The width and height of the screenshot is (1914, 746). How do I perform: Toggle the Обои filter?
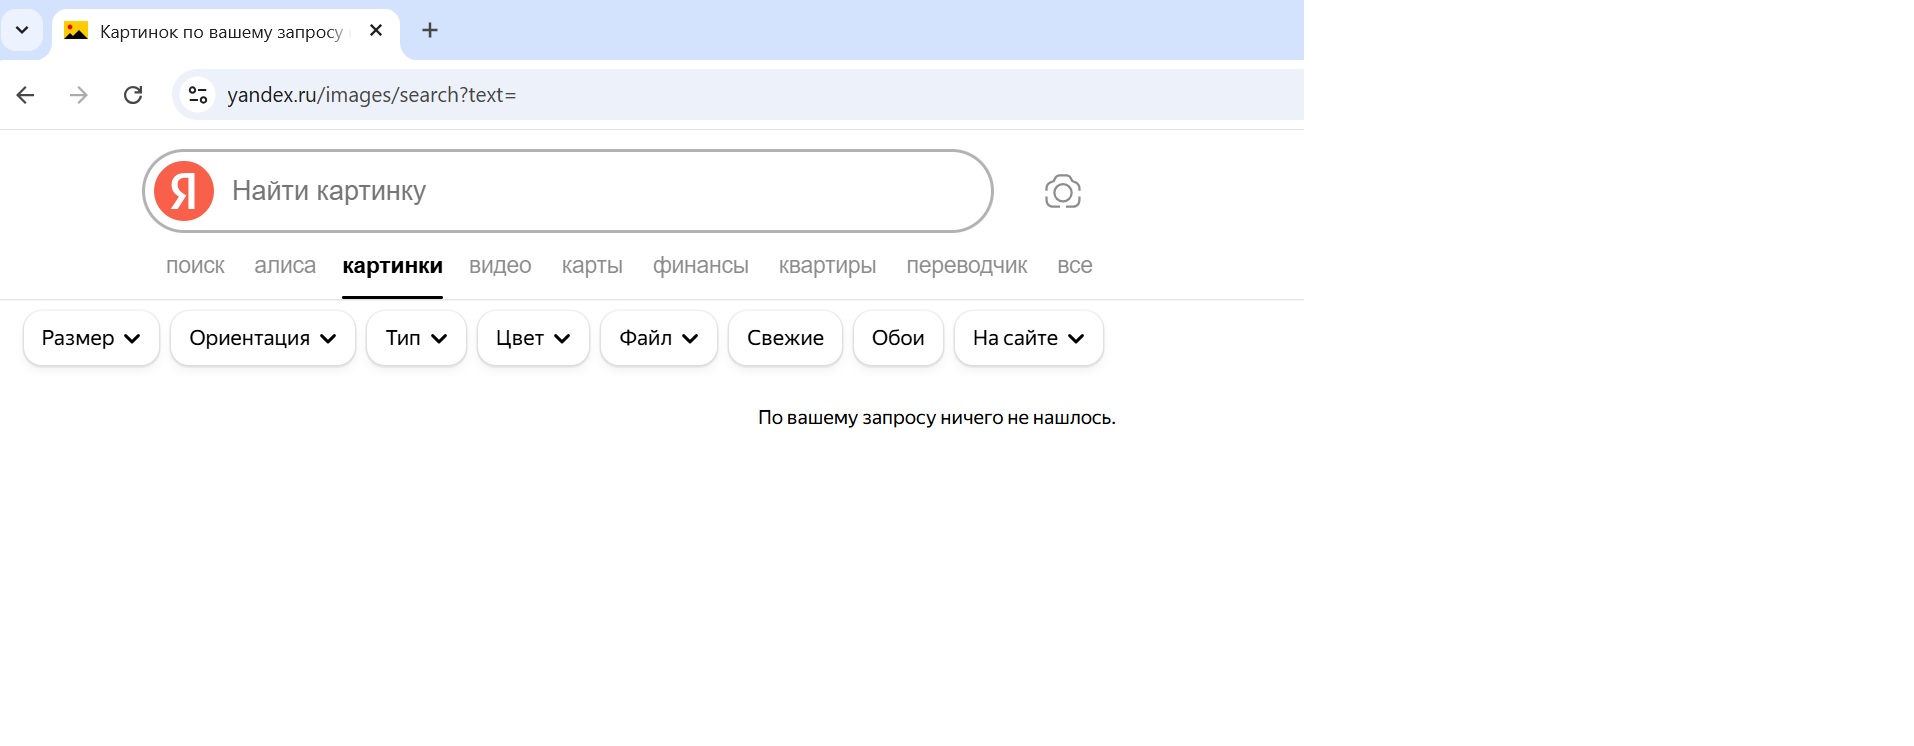coord(898,338)
